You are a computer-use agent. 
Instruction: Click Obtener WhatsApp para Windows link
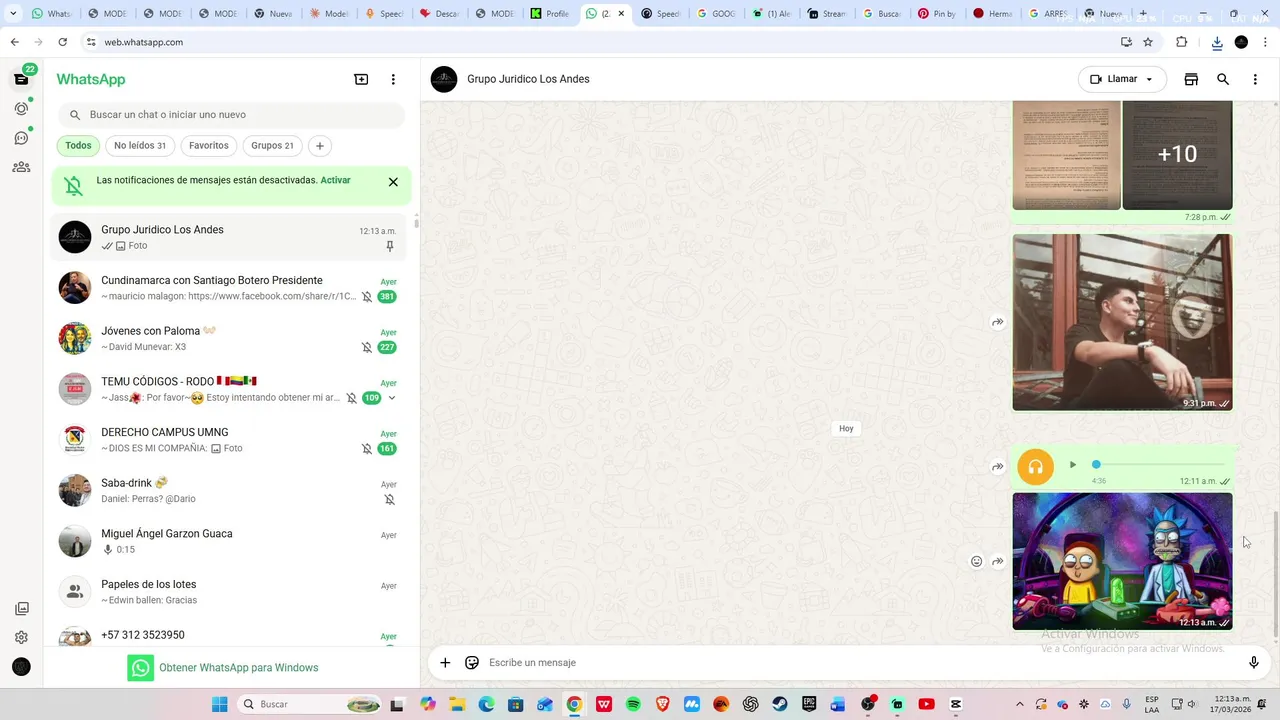pos(223,668)
